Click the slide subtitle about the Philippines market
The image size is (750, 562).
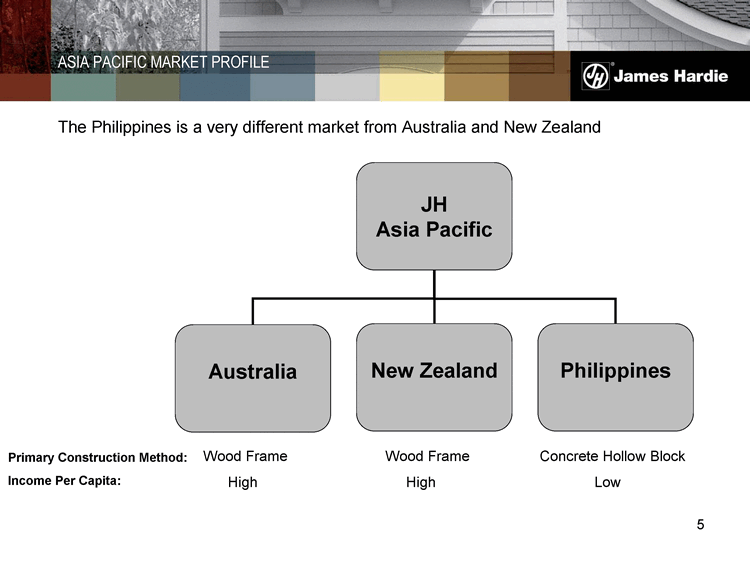329,128
